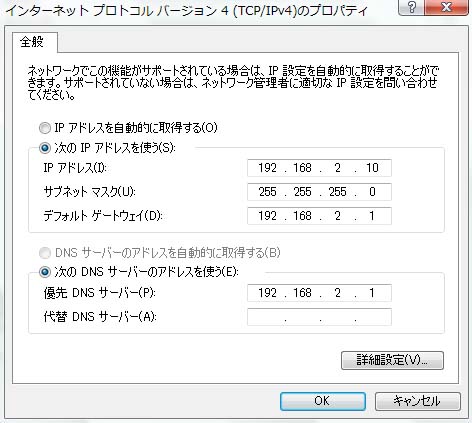Click the キャンセル button
472x423 pixels.
point(418,401)
